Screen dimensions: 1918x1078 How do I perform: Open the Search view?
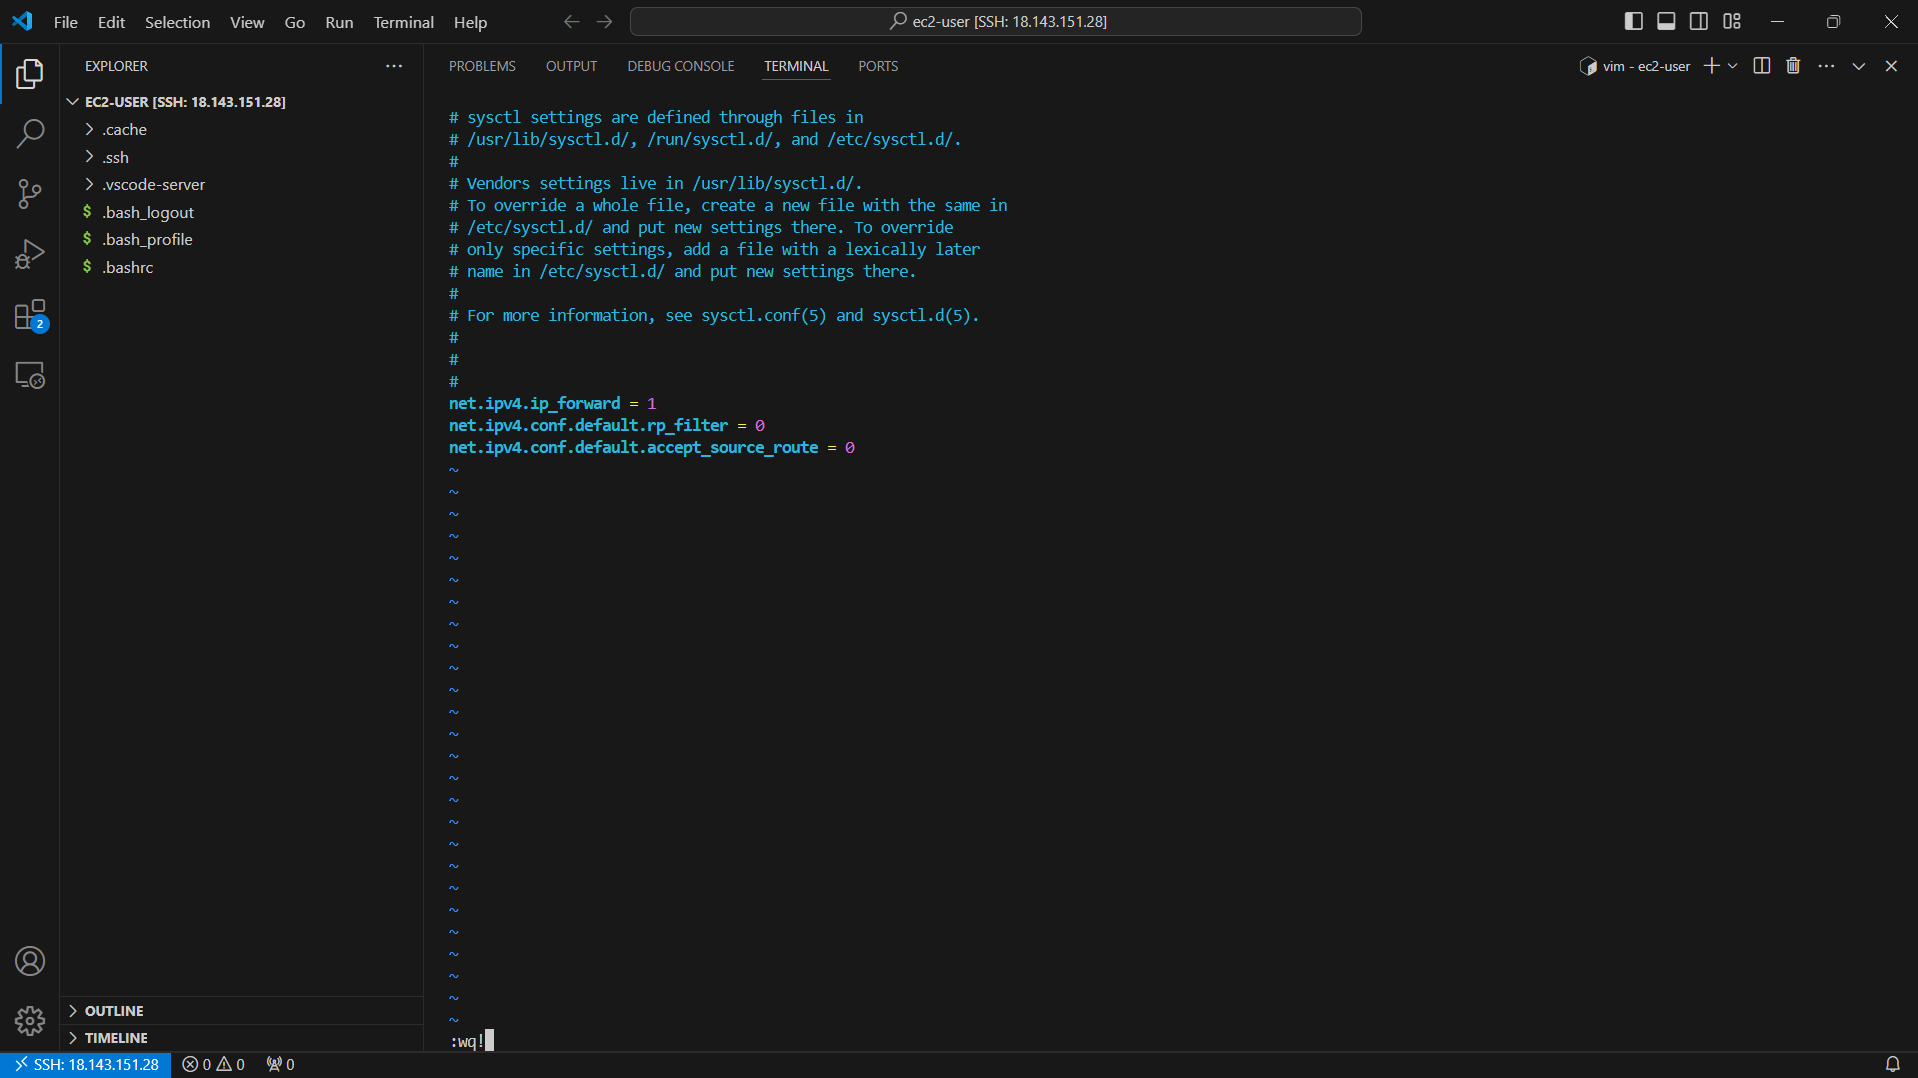30,133
